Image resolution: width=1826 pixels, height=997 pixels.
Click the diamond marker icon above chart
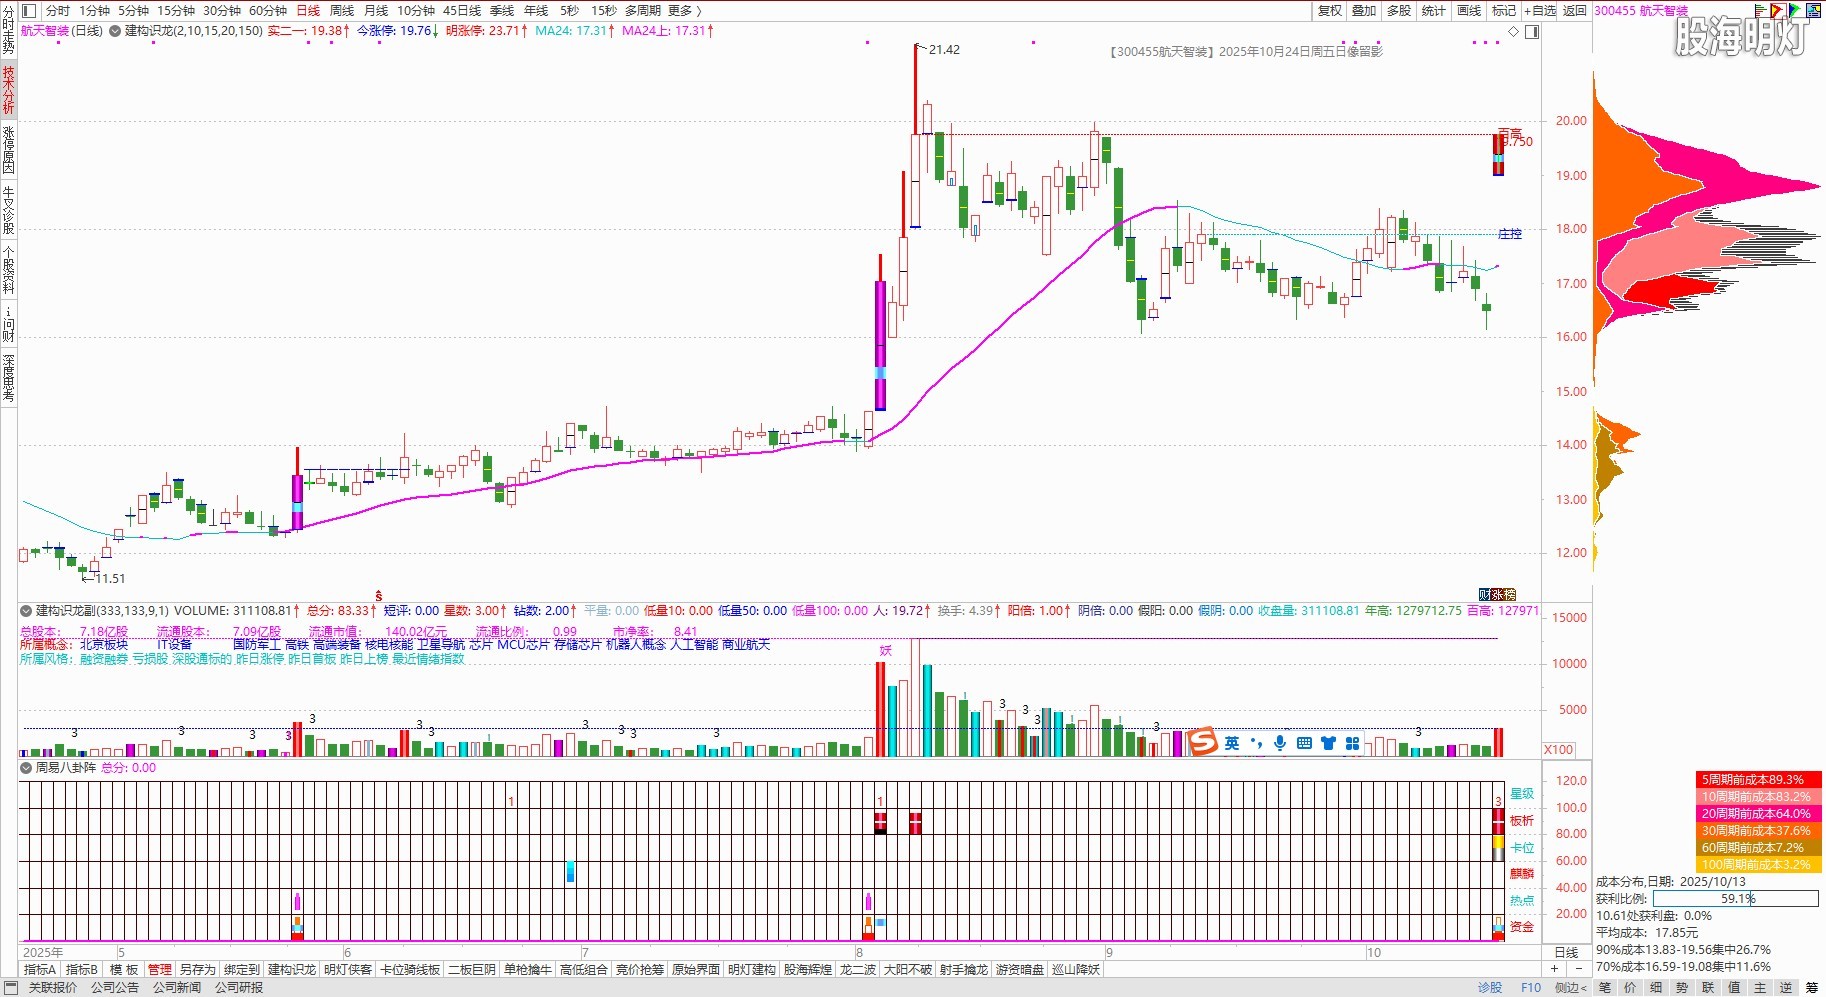(x=1513, y=32)
